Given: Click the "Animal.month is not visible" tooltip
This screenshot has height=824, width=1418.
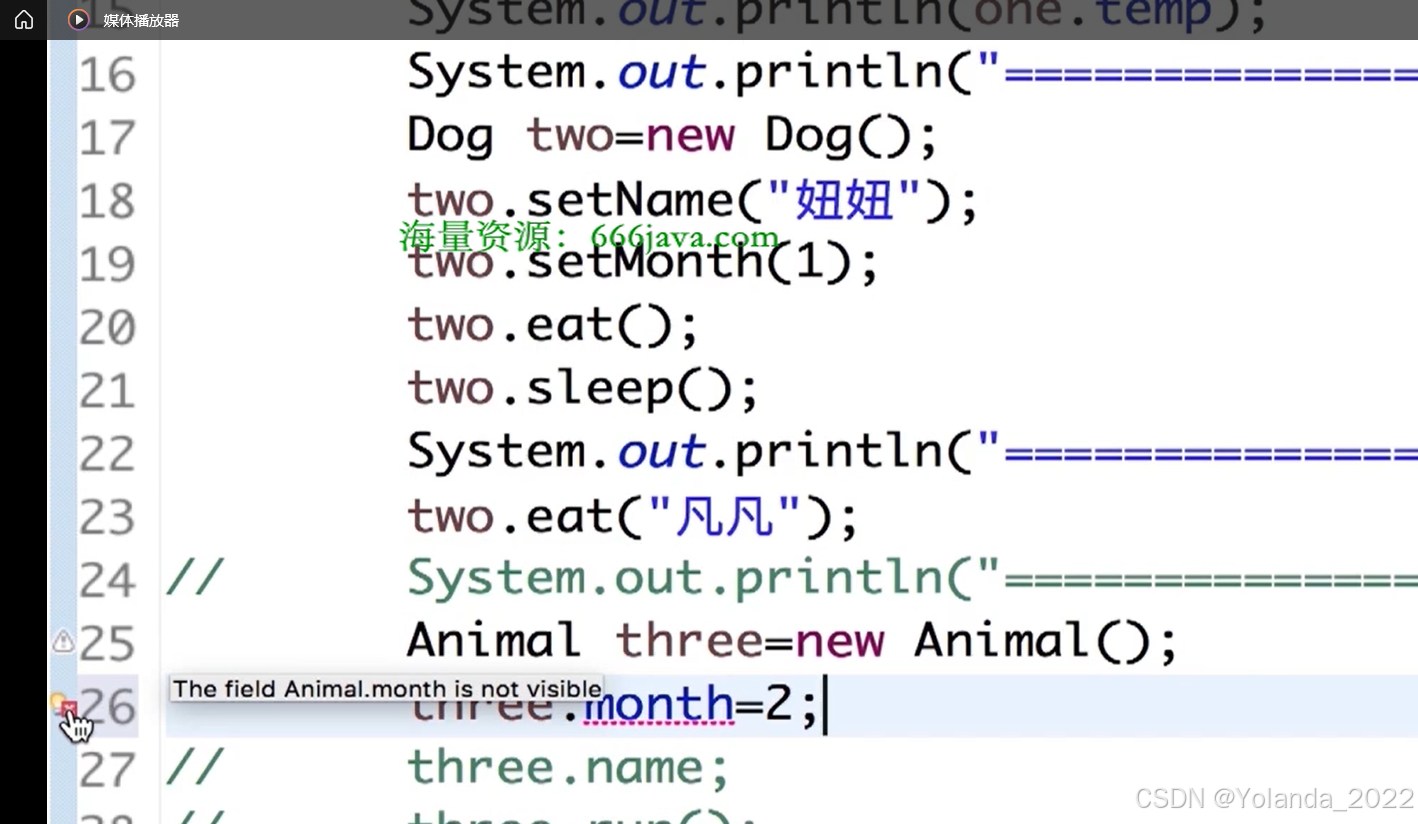Looking at the screenshot, I should pyautogui.click(x=386, y=688).
